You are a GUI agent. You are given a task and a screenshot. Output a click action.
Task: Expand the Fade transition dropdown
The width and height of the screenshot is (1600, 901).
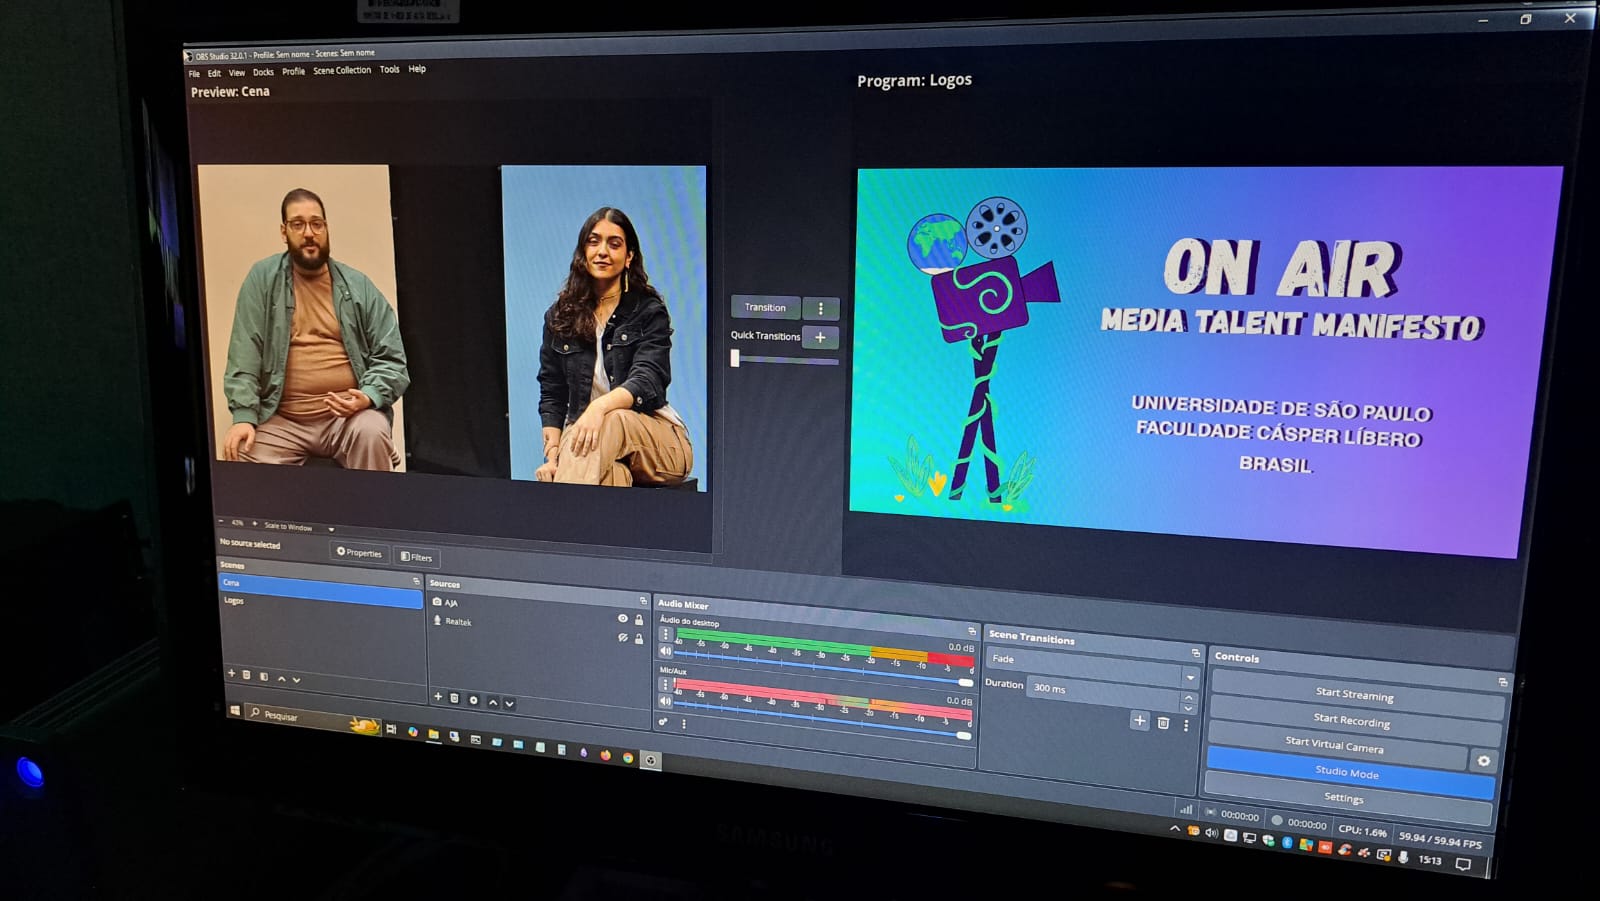point(1190,677)
